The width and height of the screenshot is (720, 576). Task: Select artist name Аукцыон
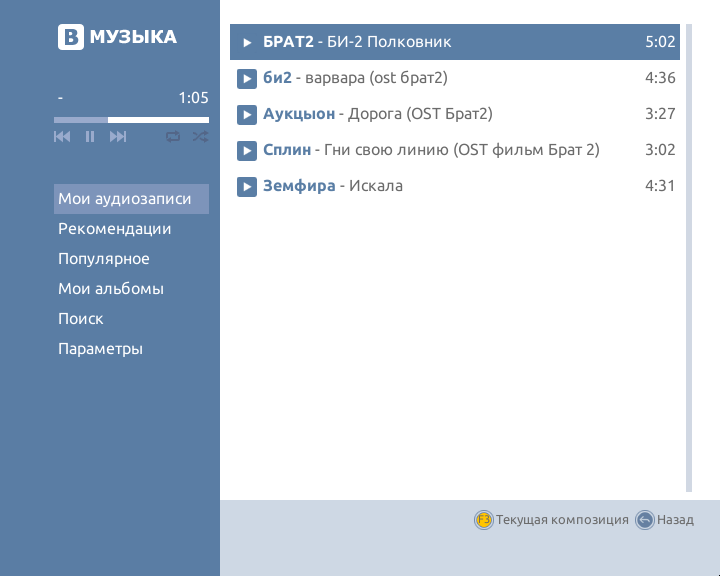(x=299, y=113)
